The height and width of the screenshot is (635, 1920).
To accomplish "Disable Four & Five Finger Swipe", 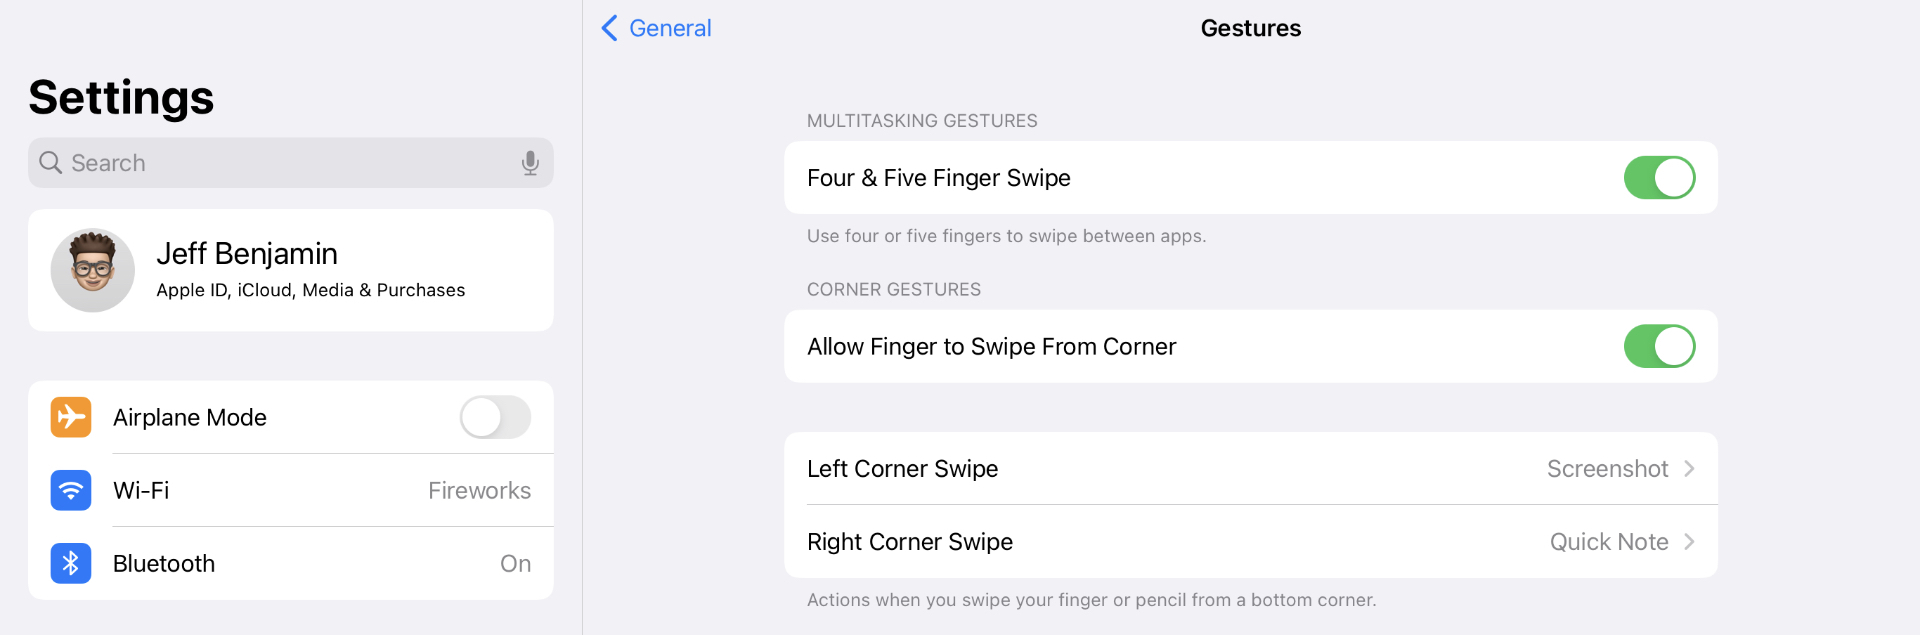I will 1659,178.
